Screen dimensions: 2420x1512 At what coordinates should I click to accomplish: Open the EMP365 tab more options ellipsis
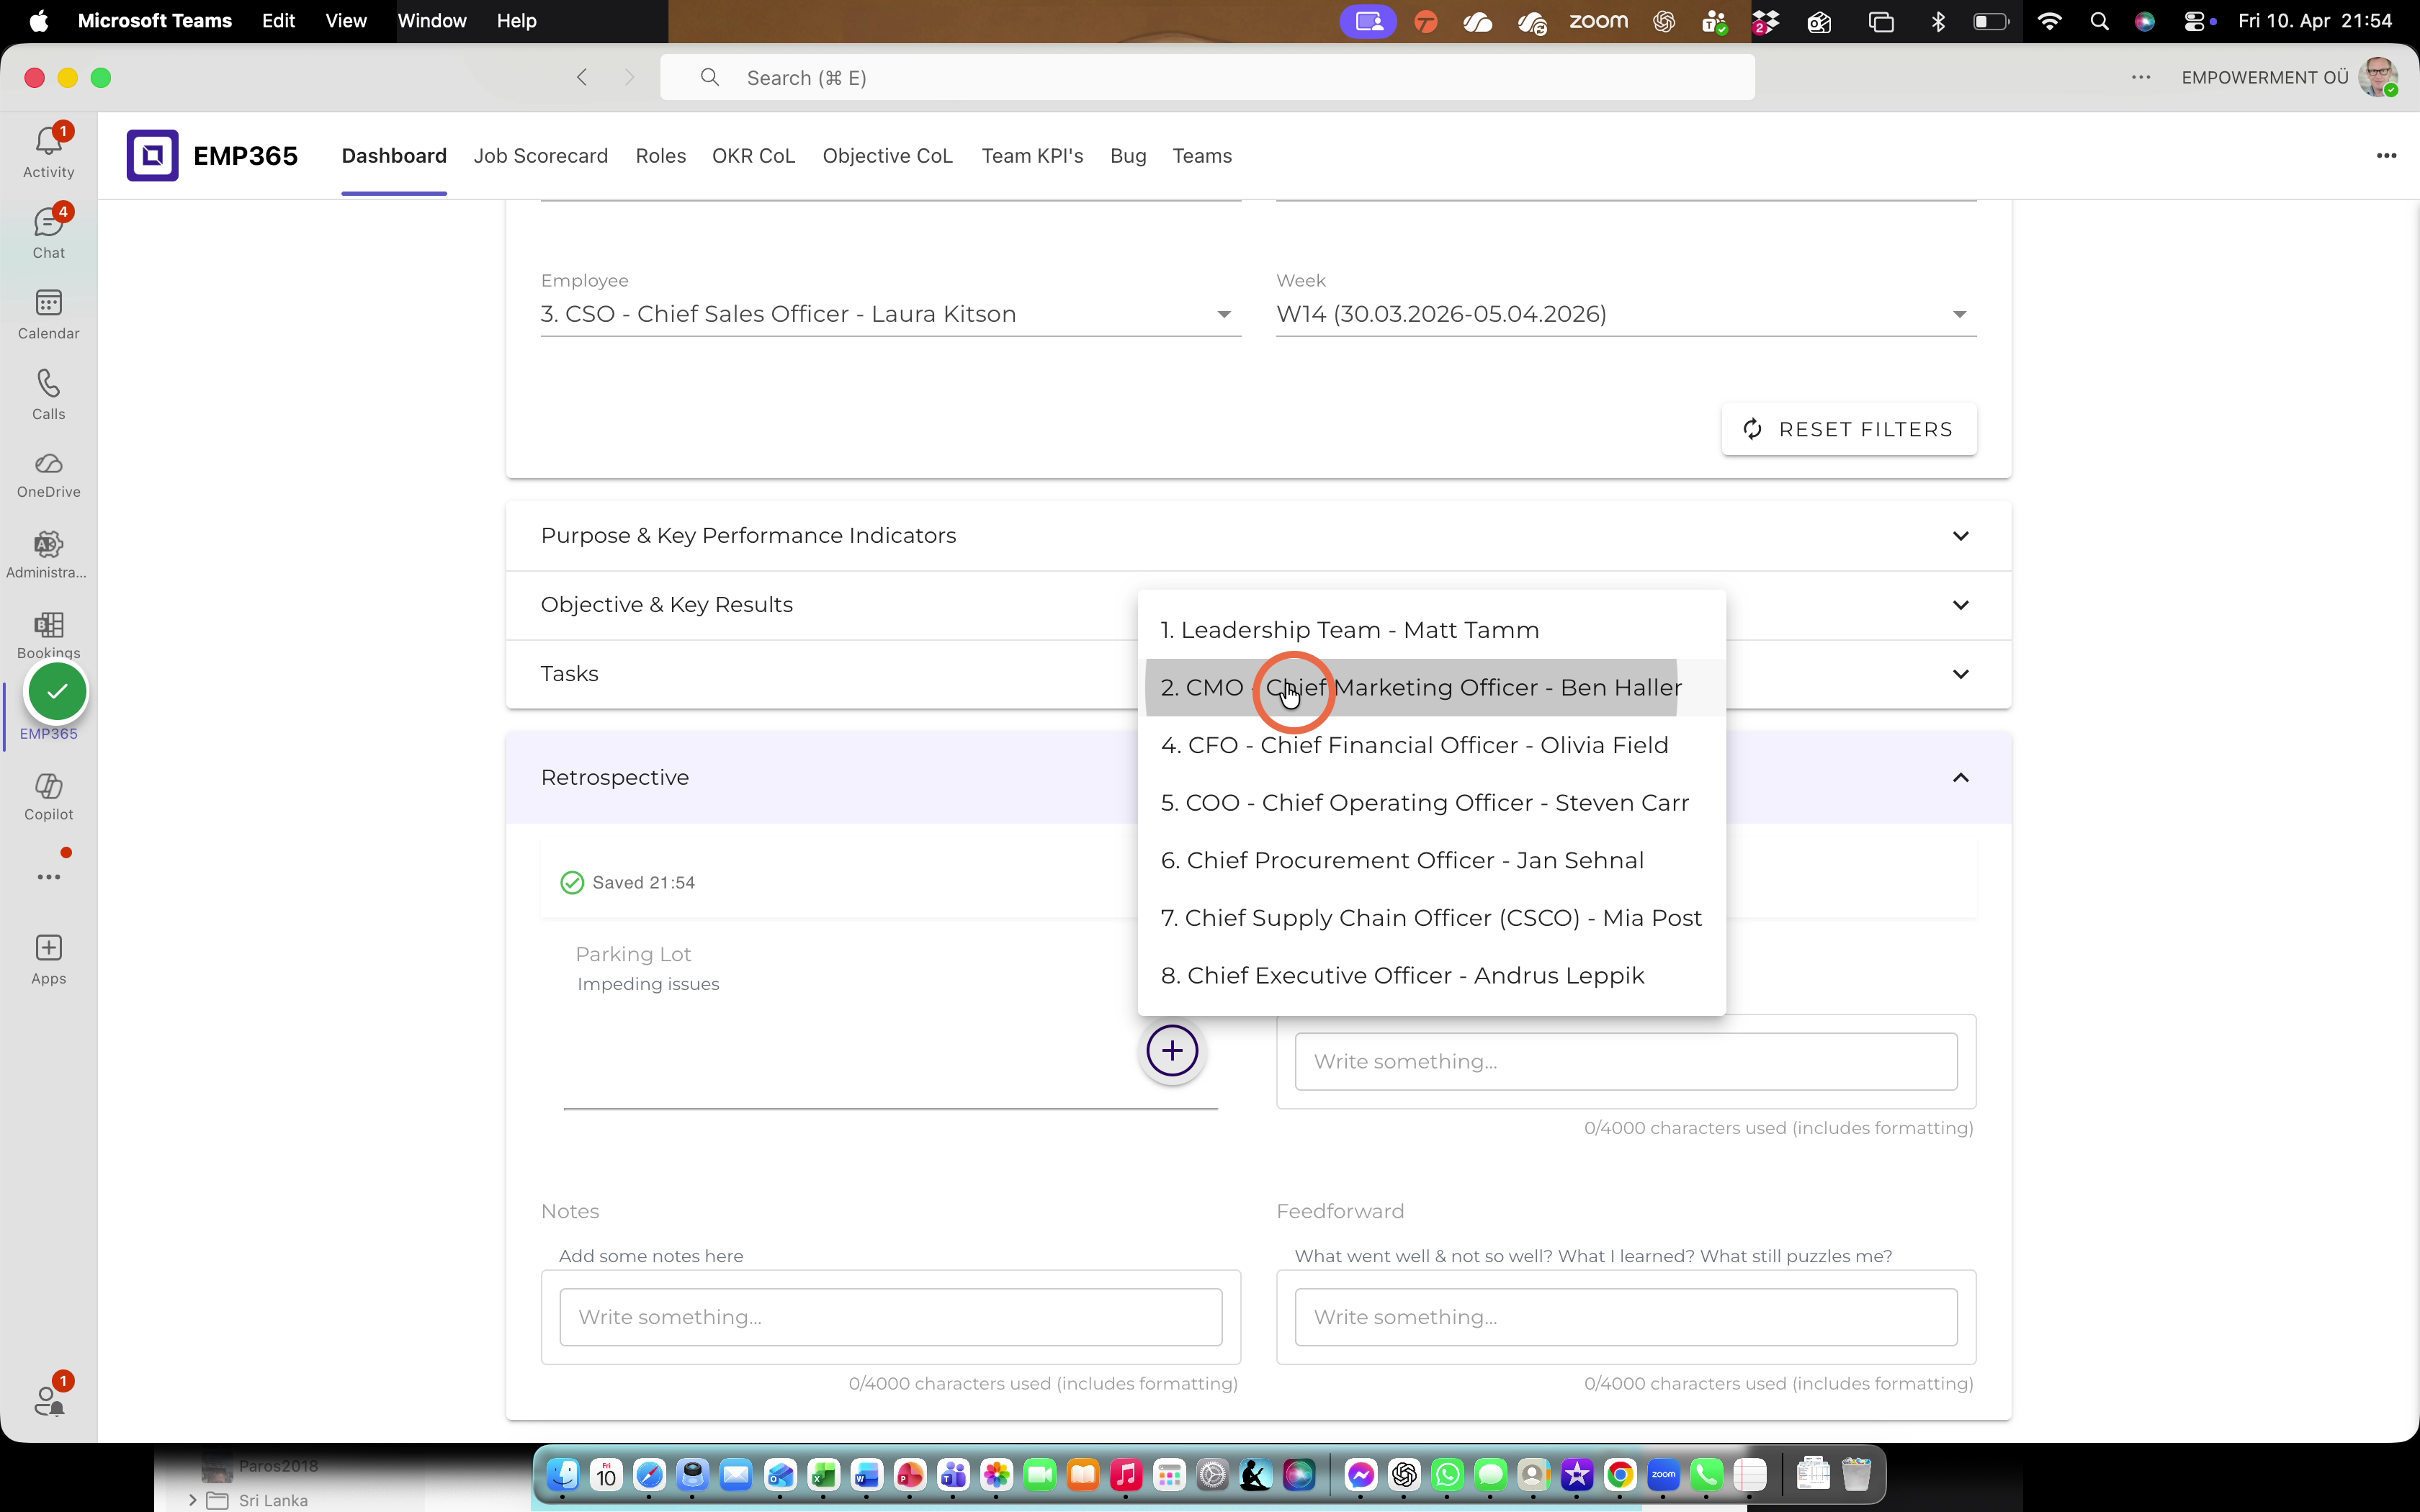[x=2386, y=155]
